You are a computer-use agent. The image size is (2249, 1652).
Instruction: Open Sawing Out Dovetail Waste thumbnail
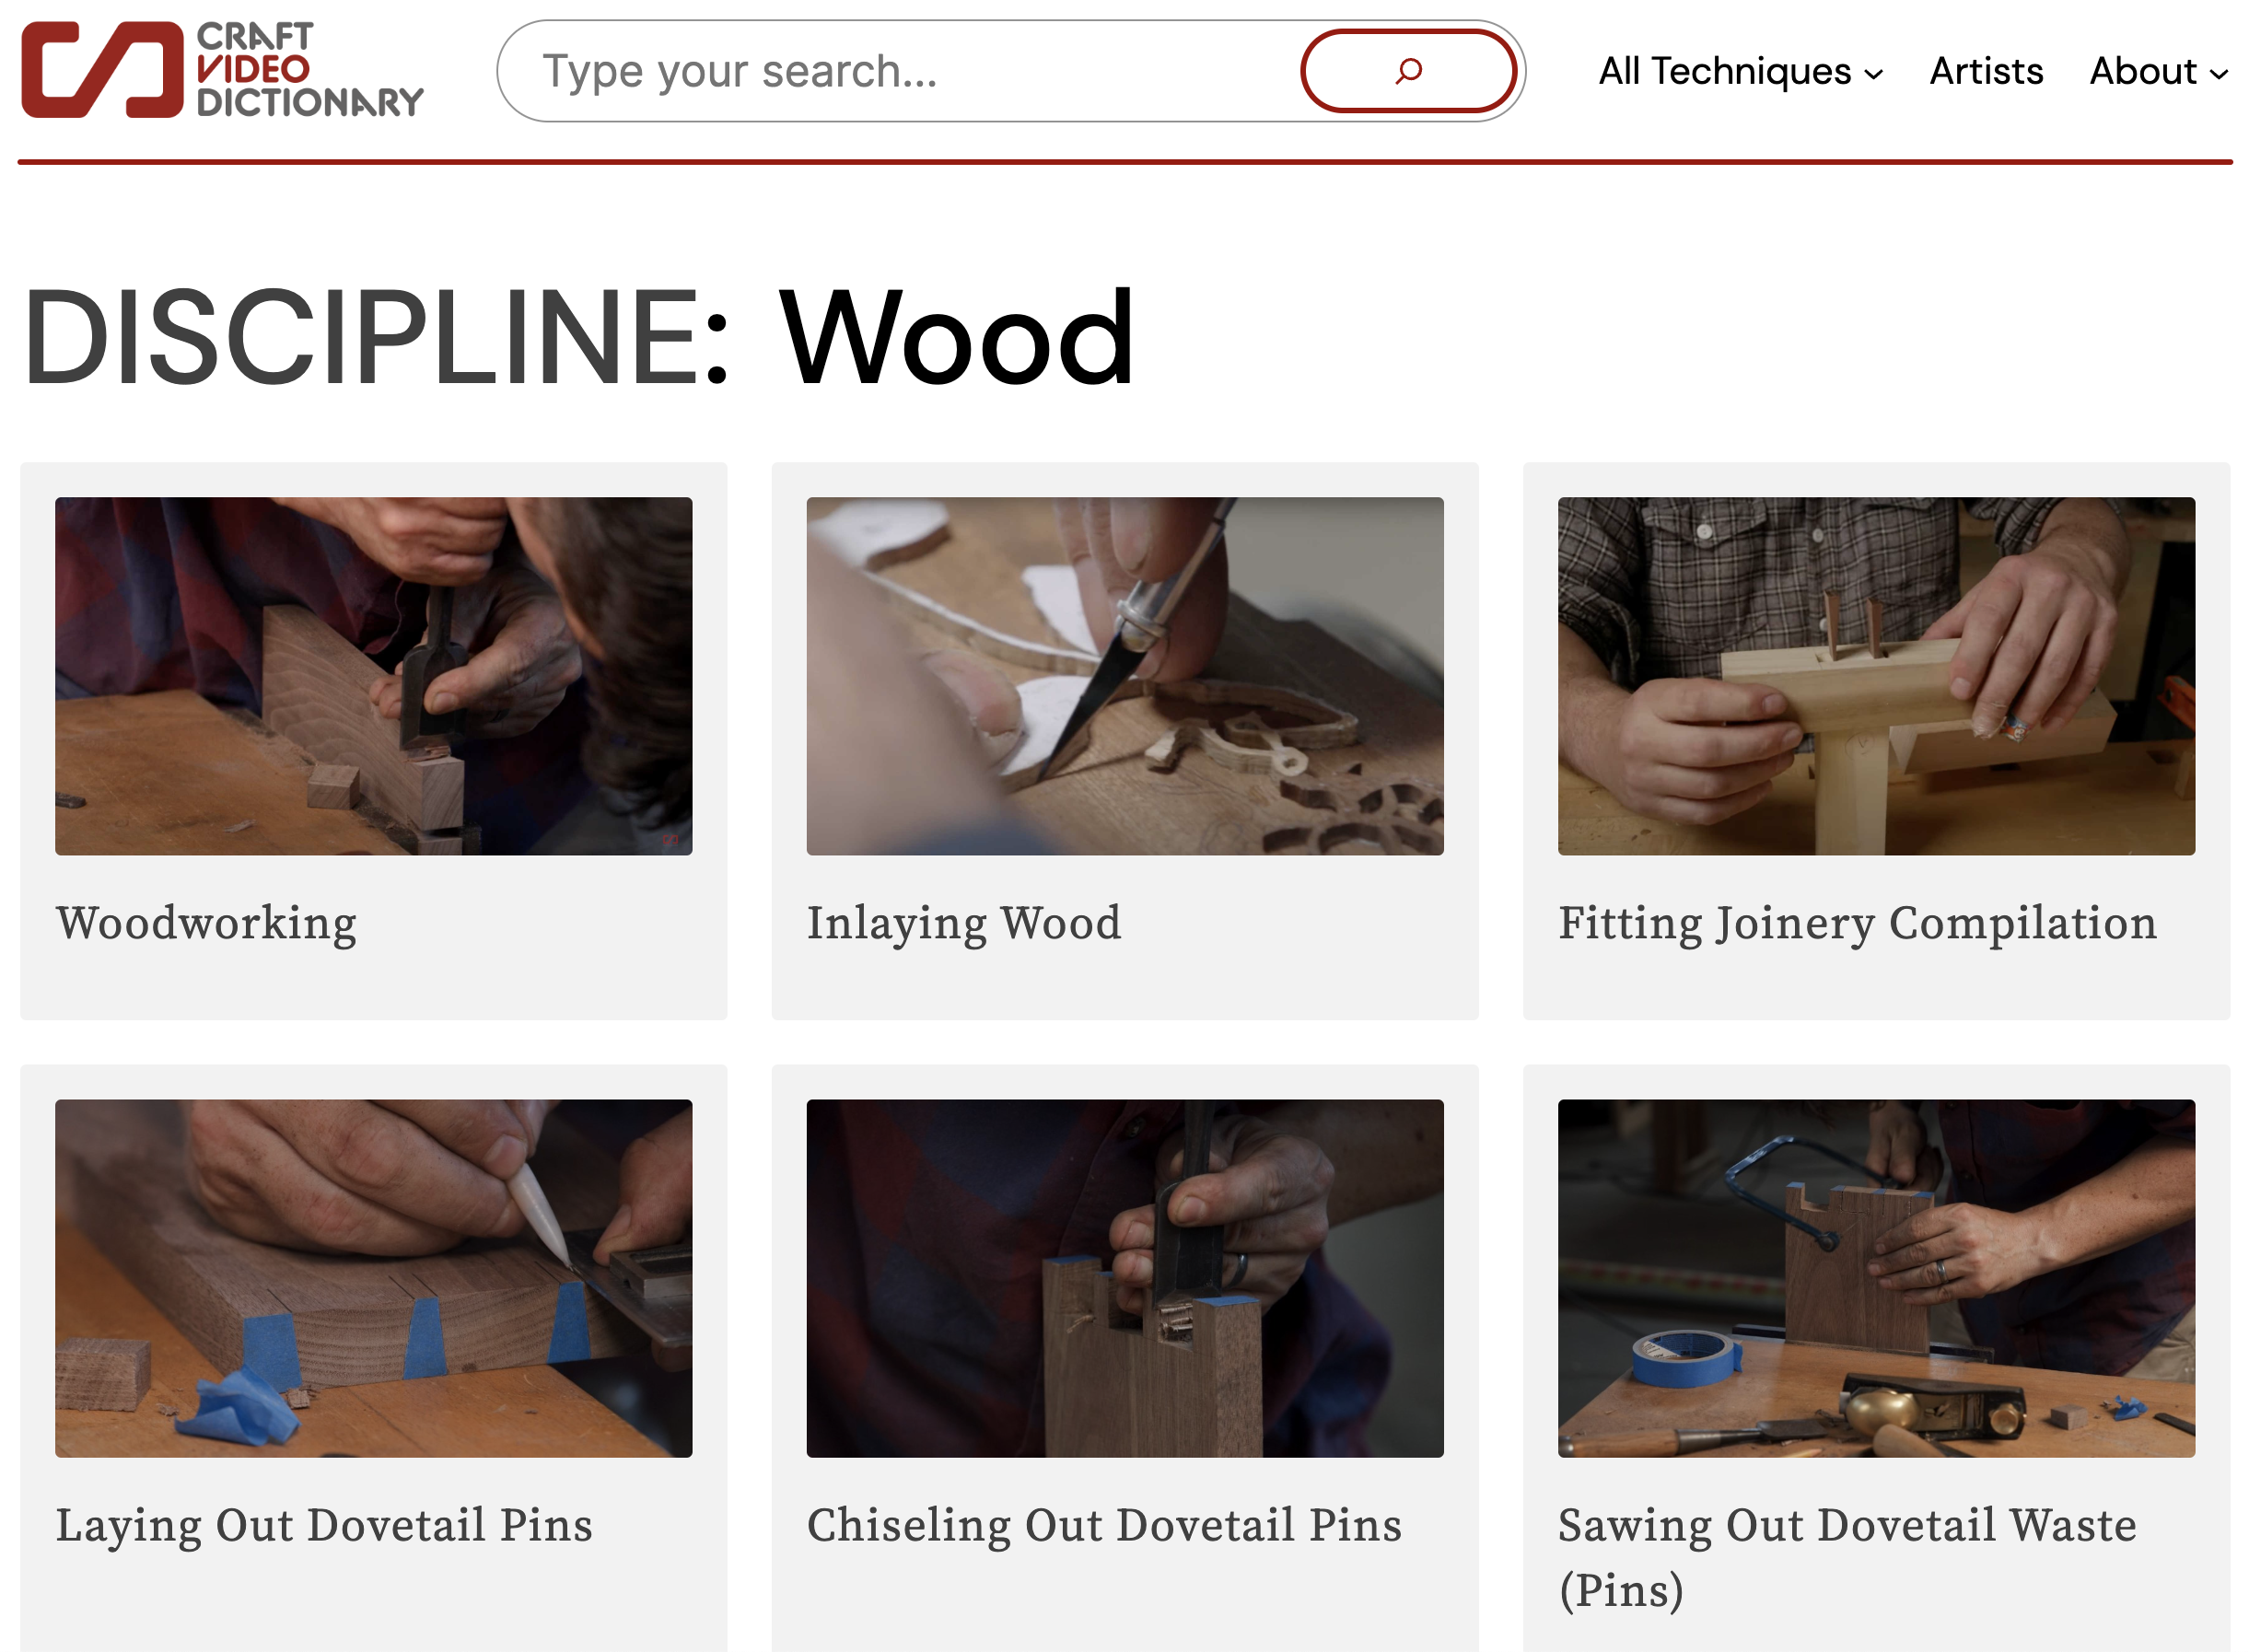coord(1875,1278)
